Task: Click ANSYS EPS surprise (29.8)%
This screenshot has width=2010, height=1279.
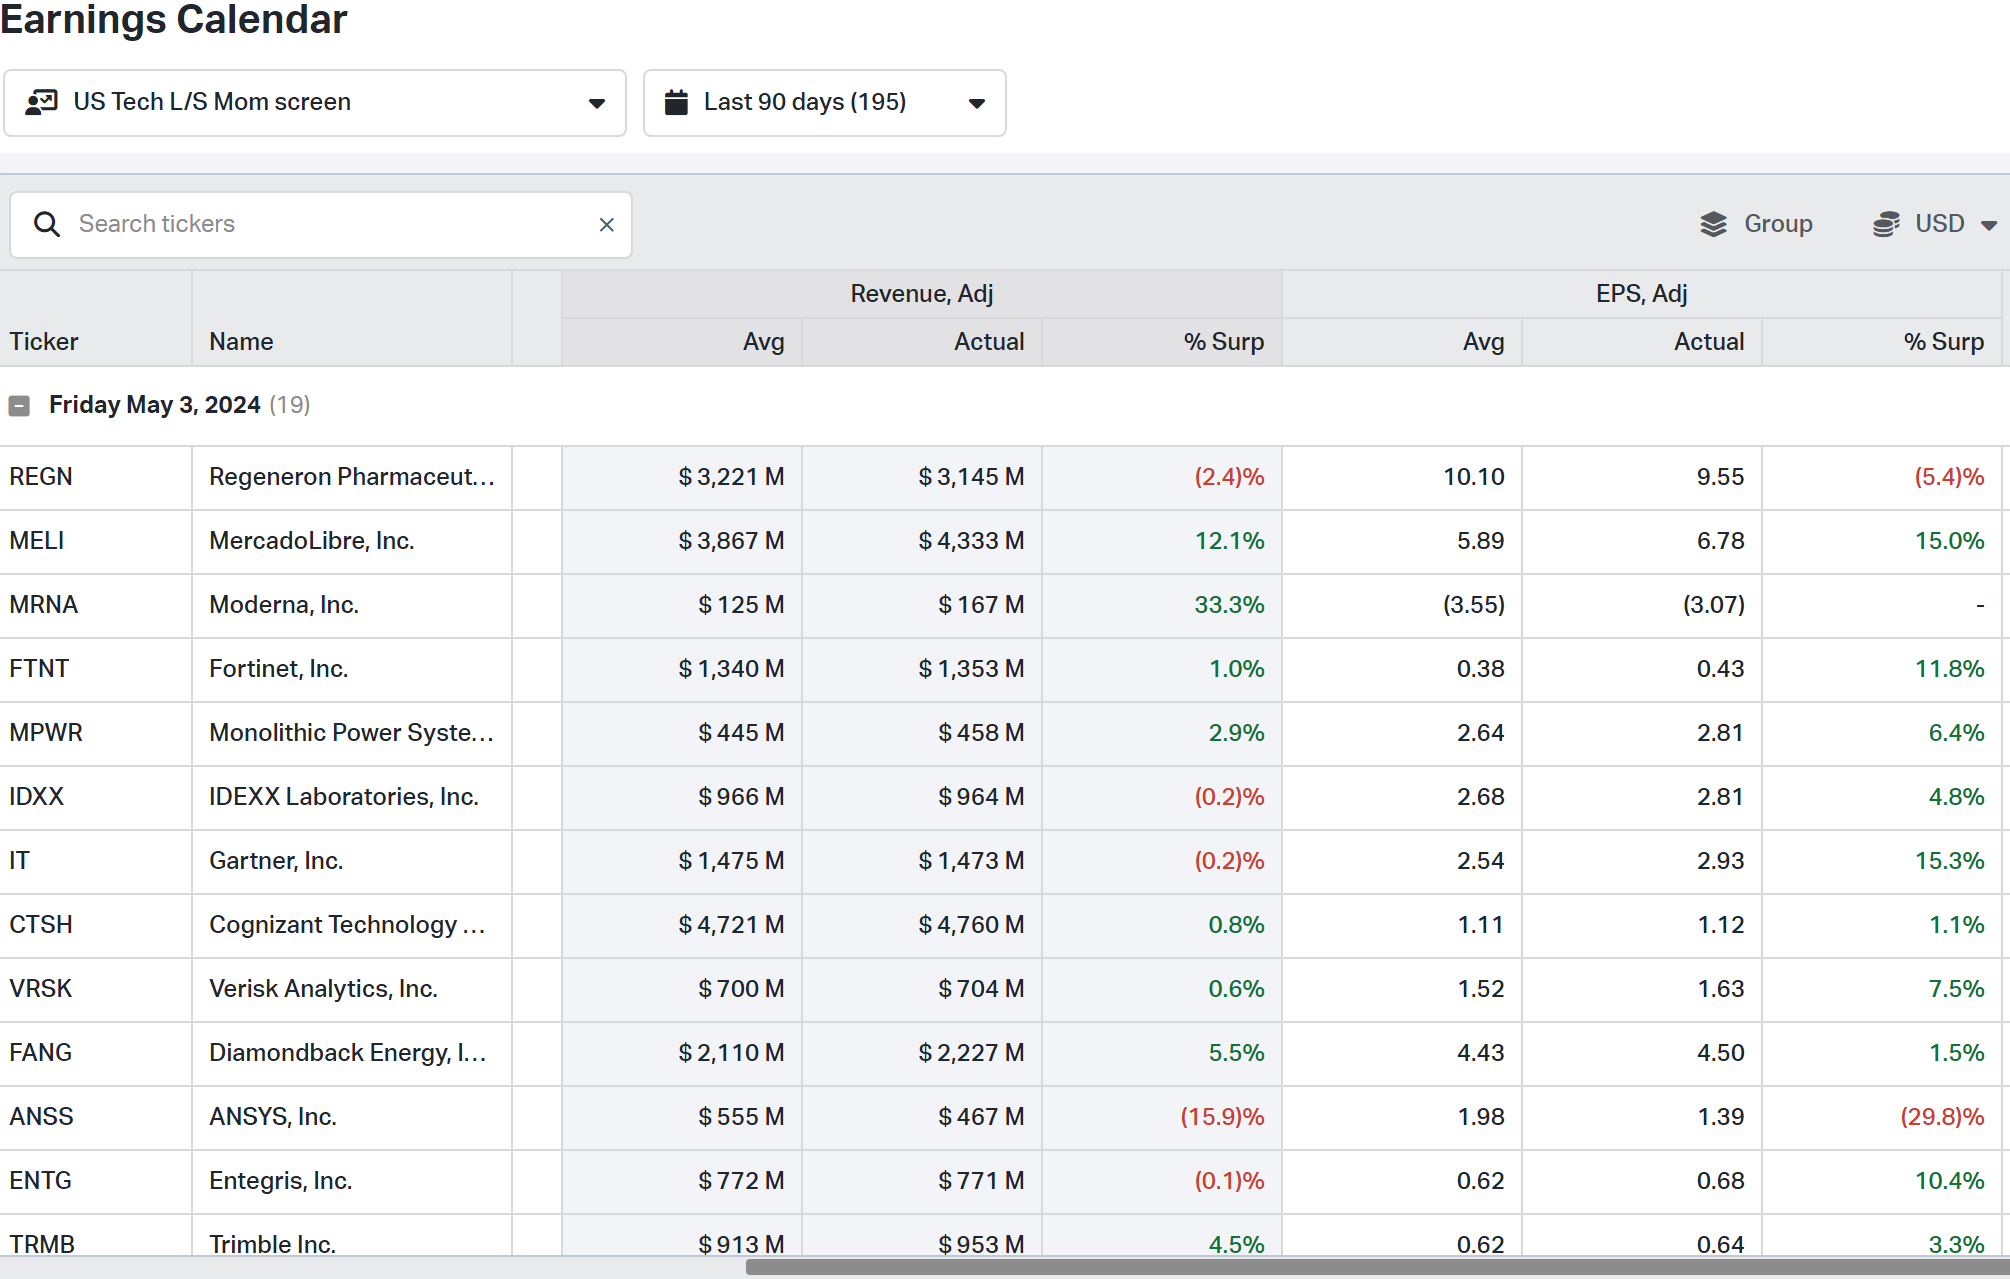Action: click(1942, 1117)
